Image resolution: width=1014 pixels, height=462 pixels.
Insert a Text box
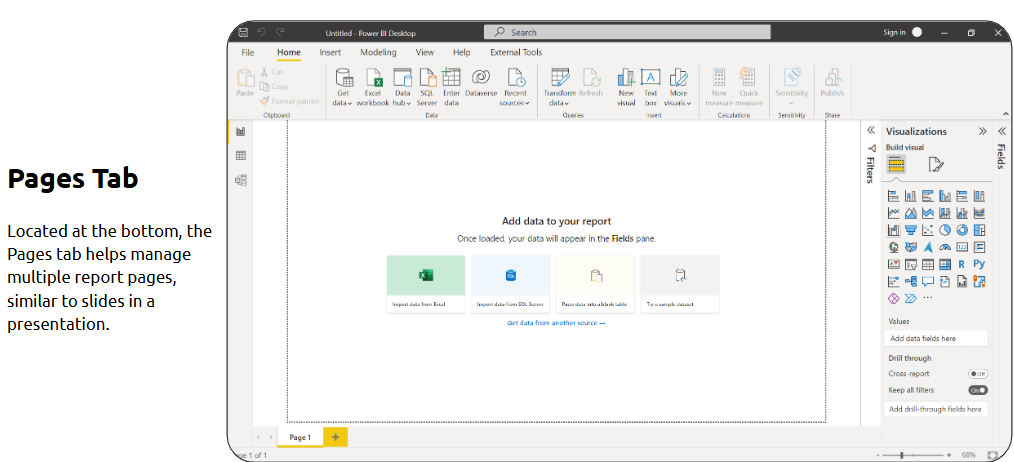click(651, 87)
